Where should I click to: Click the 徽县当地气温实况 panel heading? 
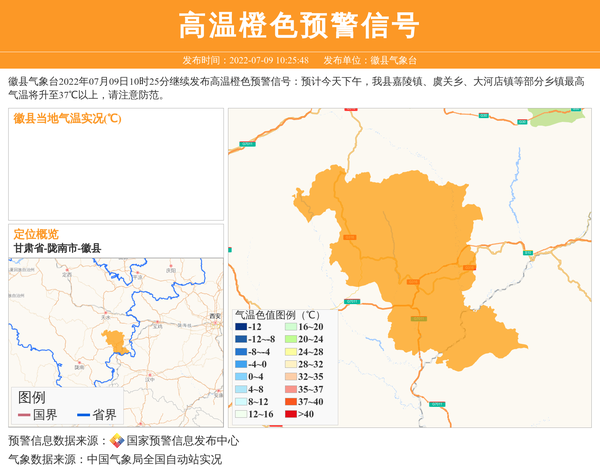pyautogui.click(x=67, y=118)
